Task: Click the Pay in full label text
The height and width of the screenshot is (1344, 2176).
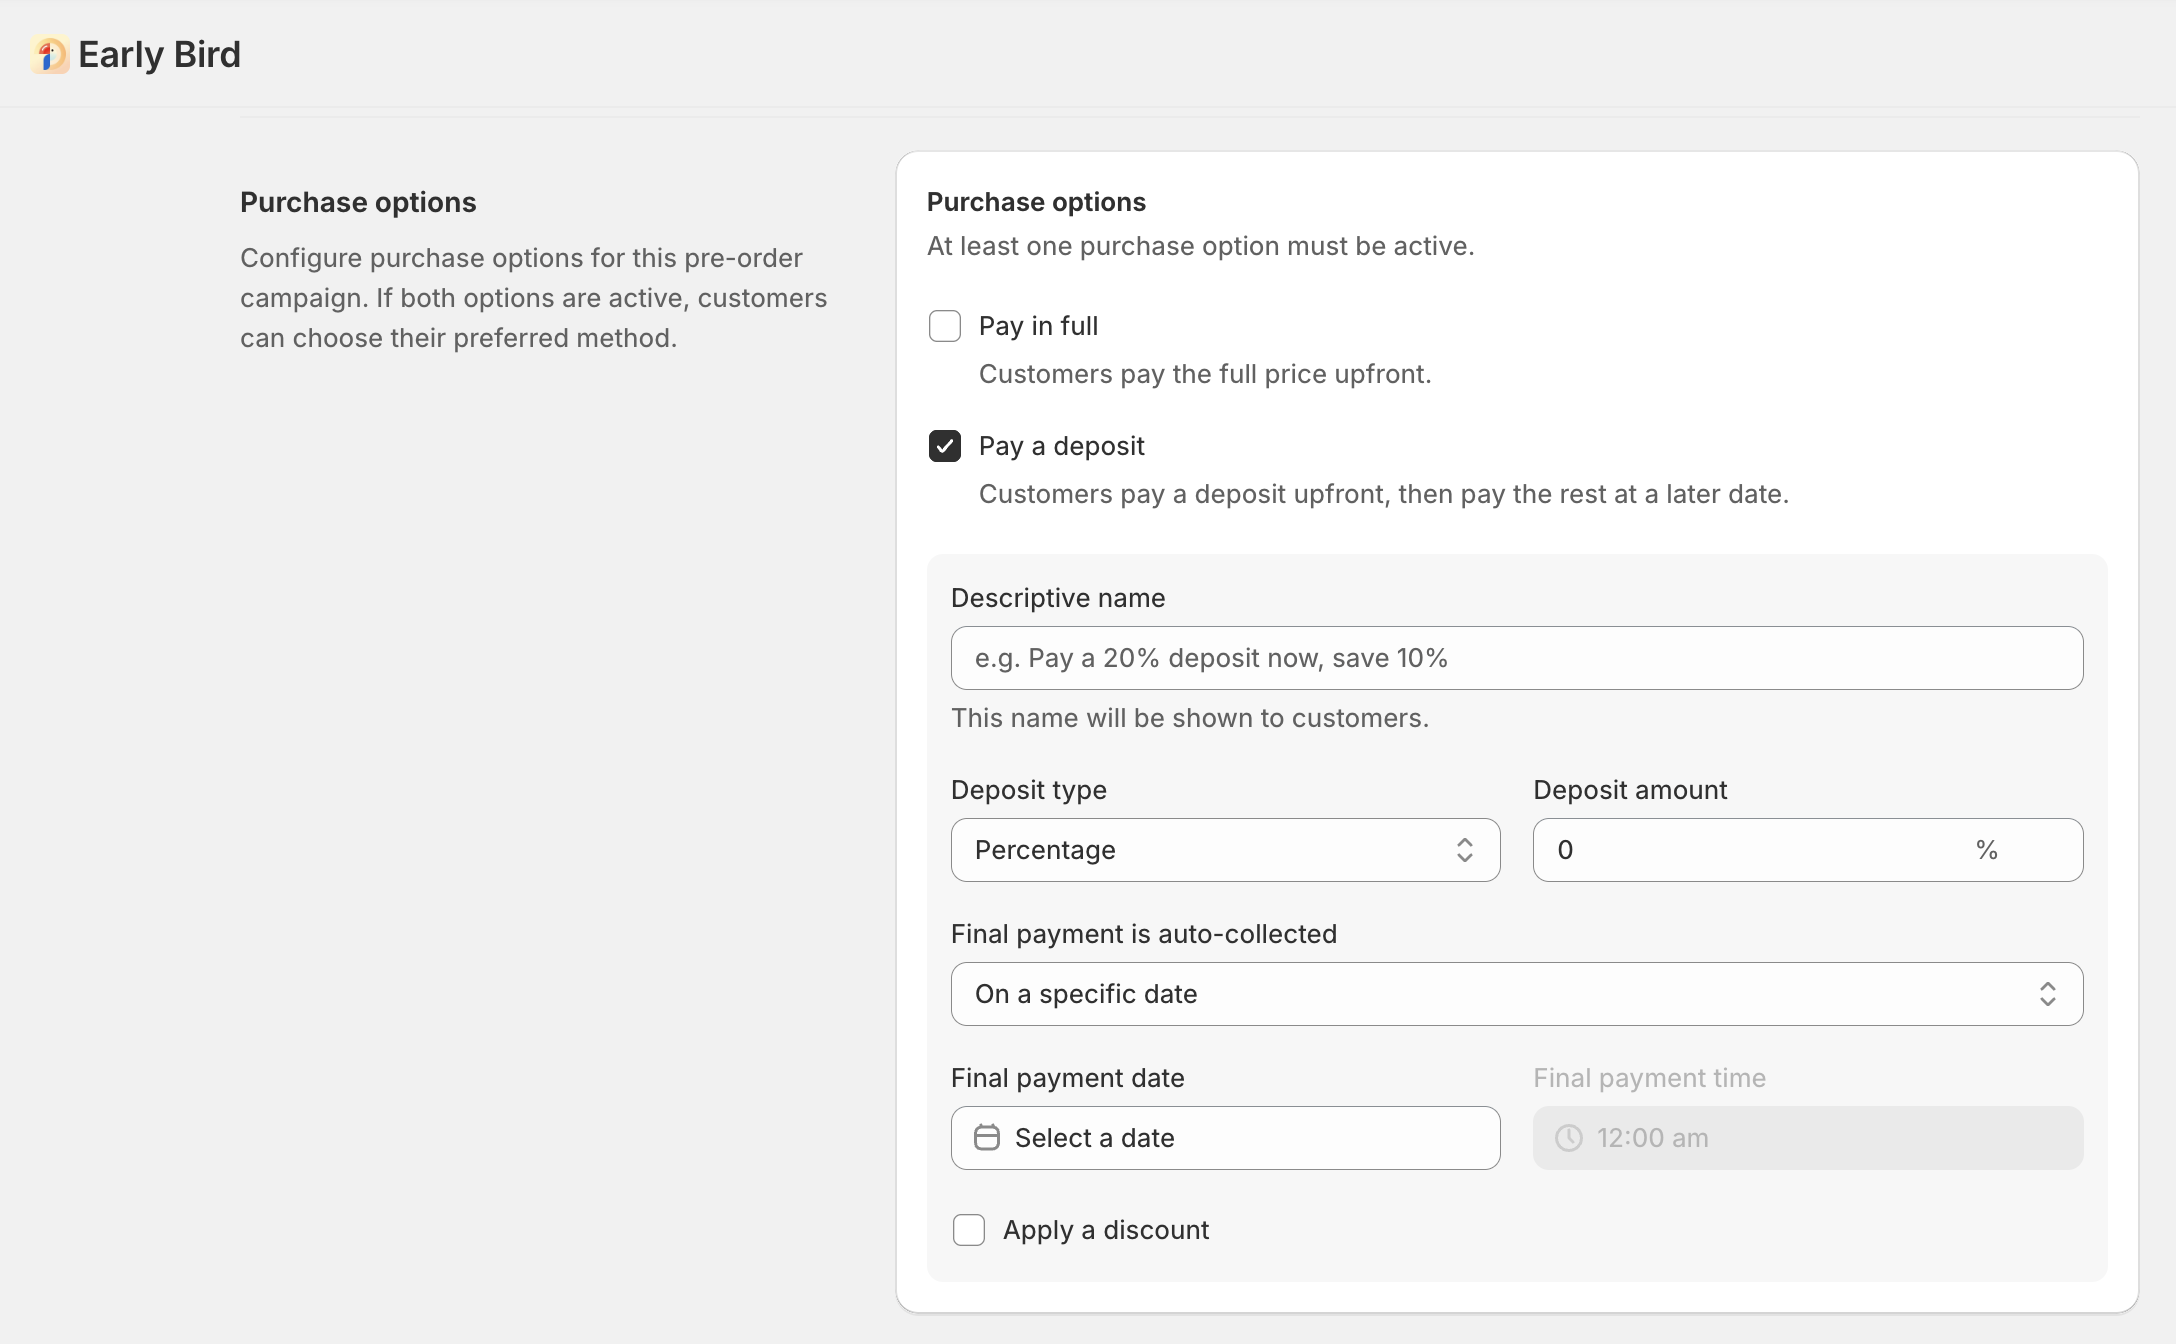Action: point(1038,325)
